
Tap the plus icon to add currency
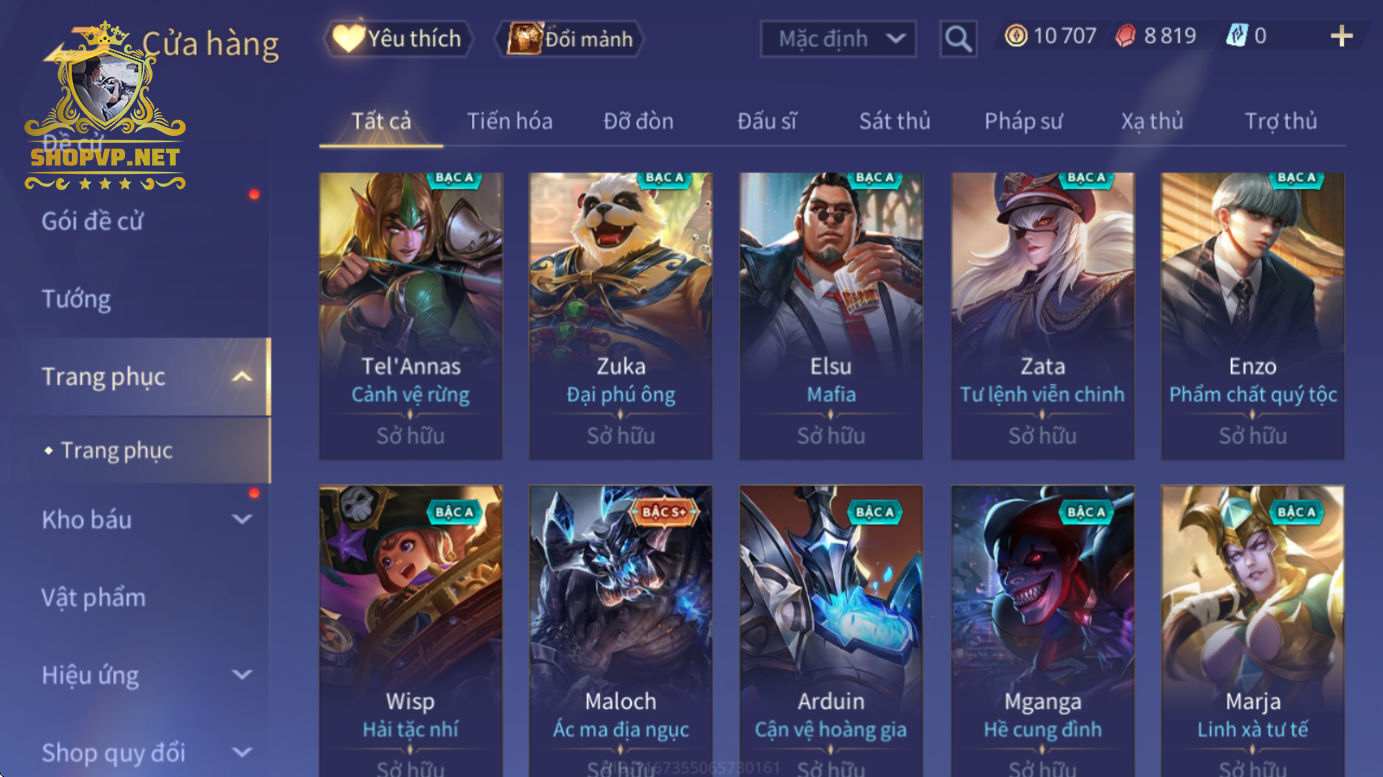pos(1341,37)
